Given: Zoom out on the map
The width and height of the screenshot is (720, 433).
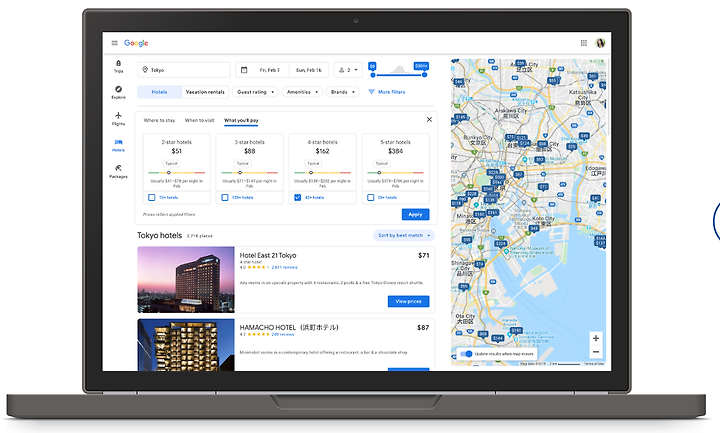Looking at the screenshot, I should tap(596, 352).
